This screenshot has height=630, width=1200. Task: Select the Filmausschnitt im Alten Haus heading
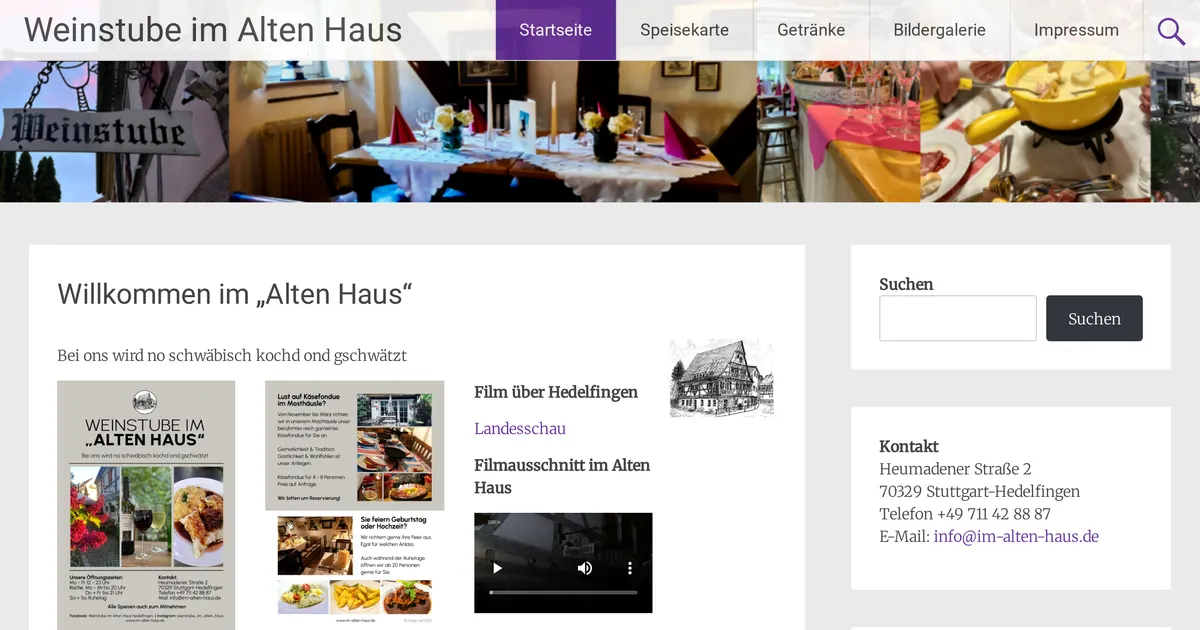562,476
